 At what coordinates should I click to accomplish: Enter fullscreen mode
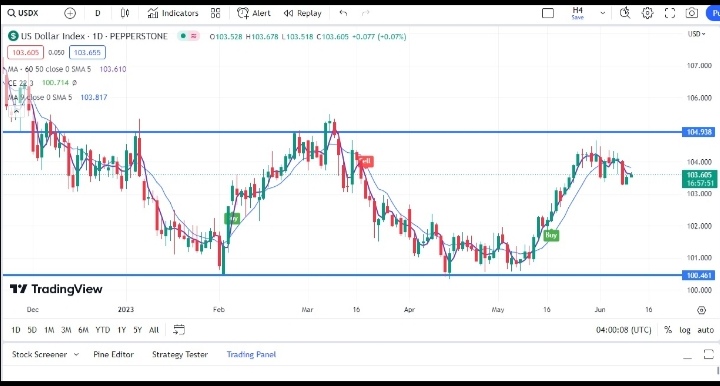[670, 13]
